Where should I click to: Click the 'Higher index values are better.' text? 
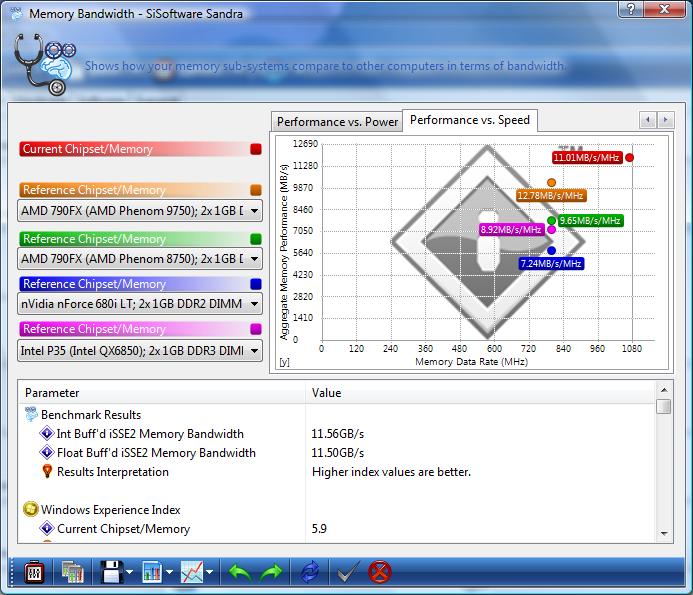(x=391, y=472)
